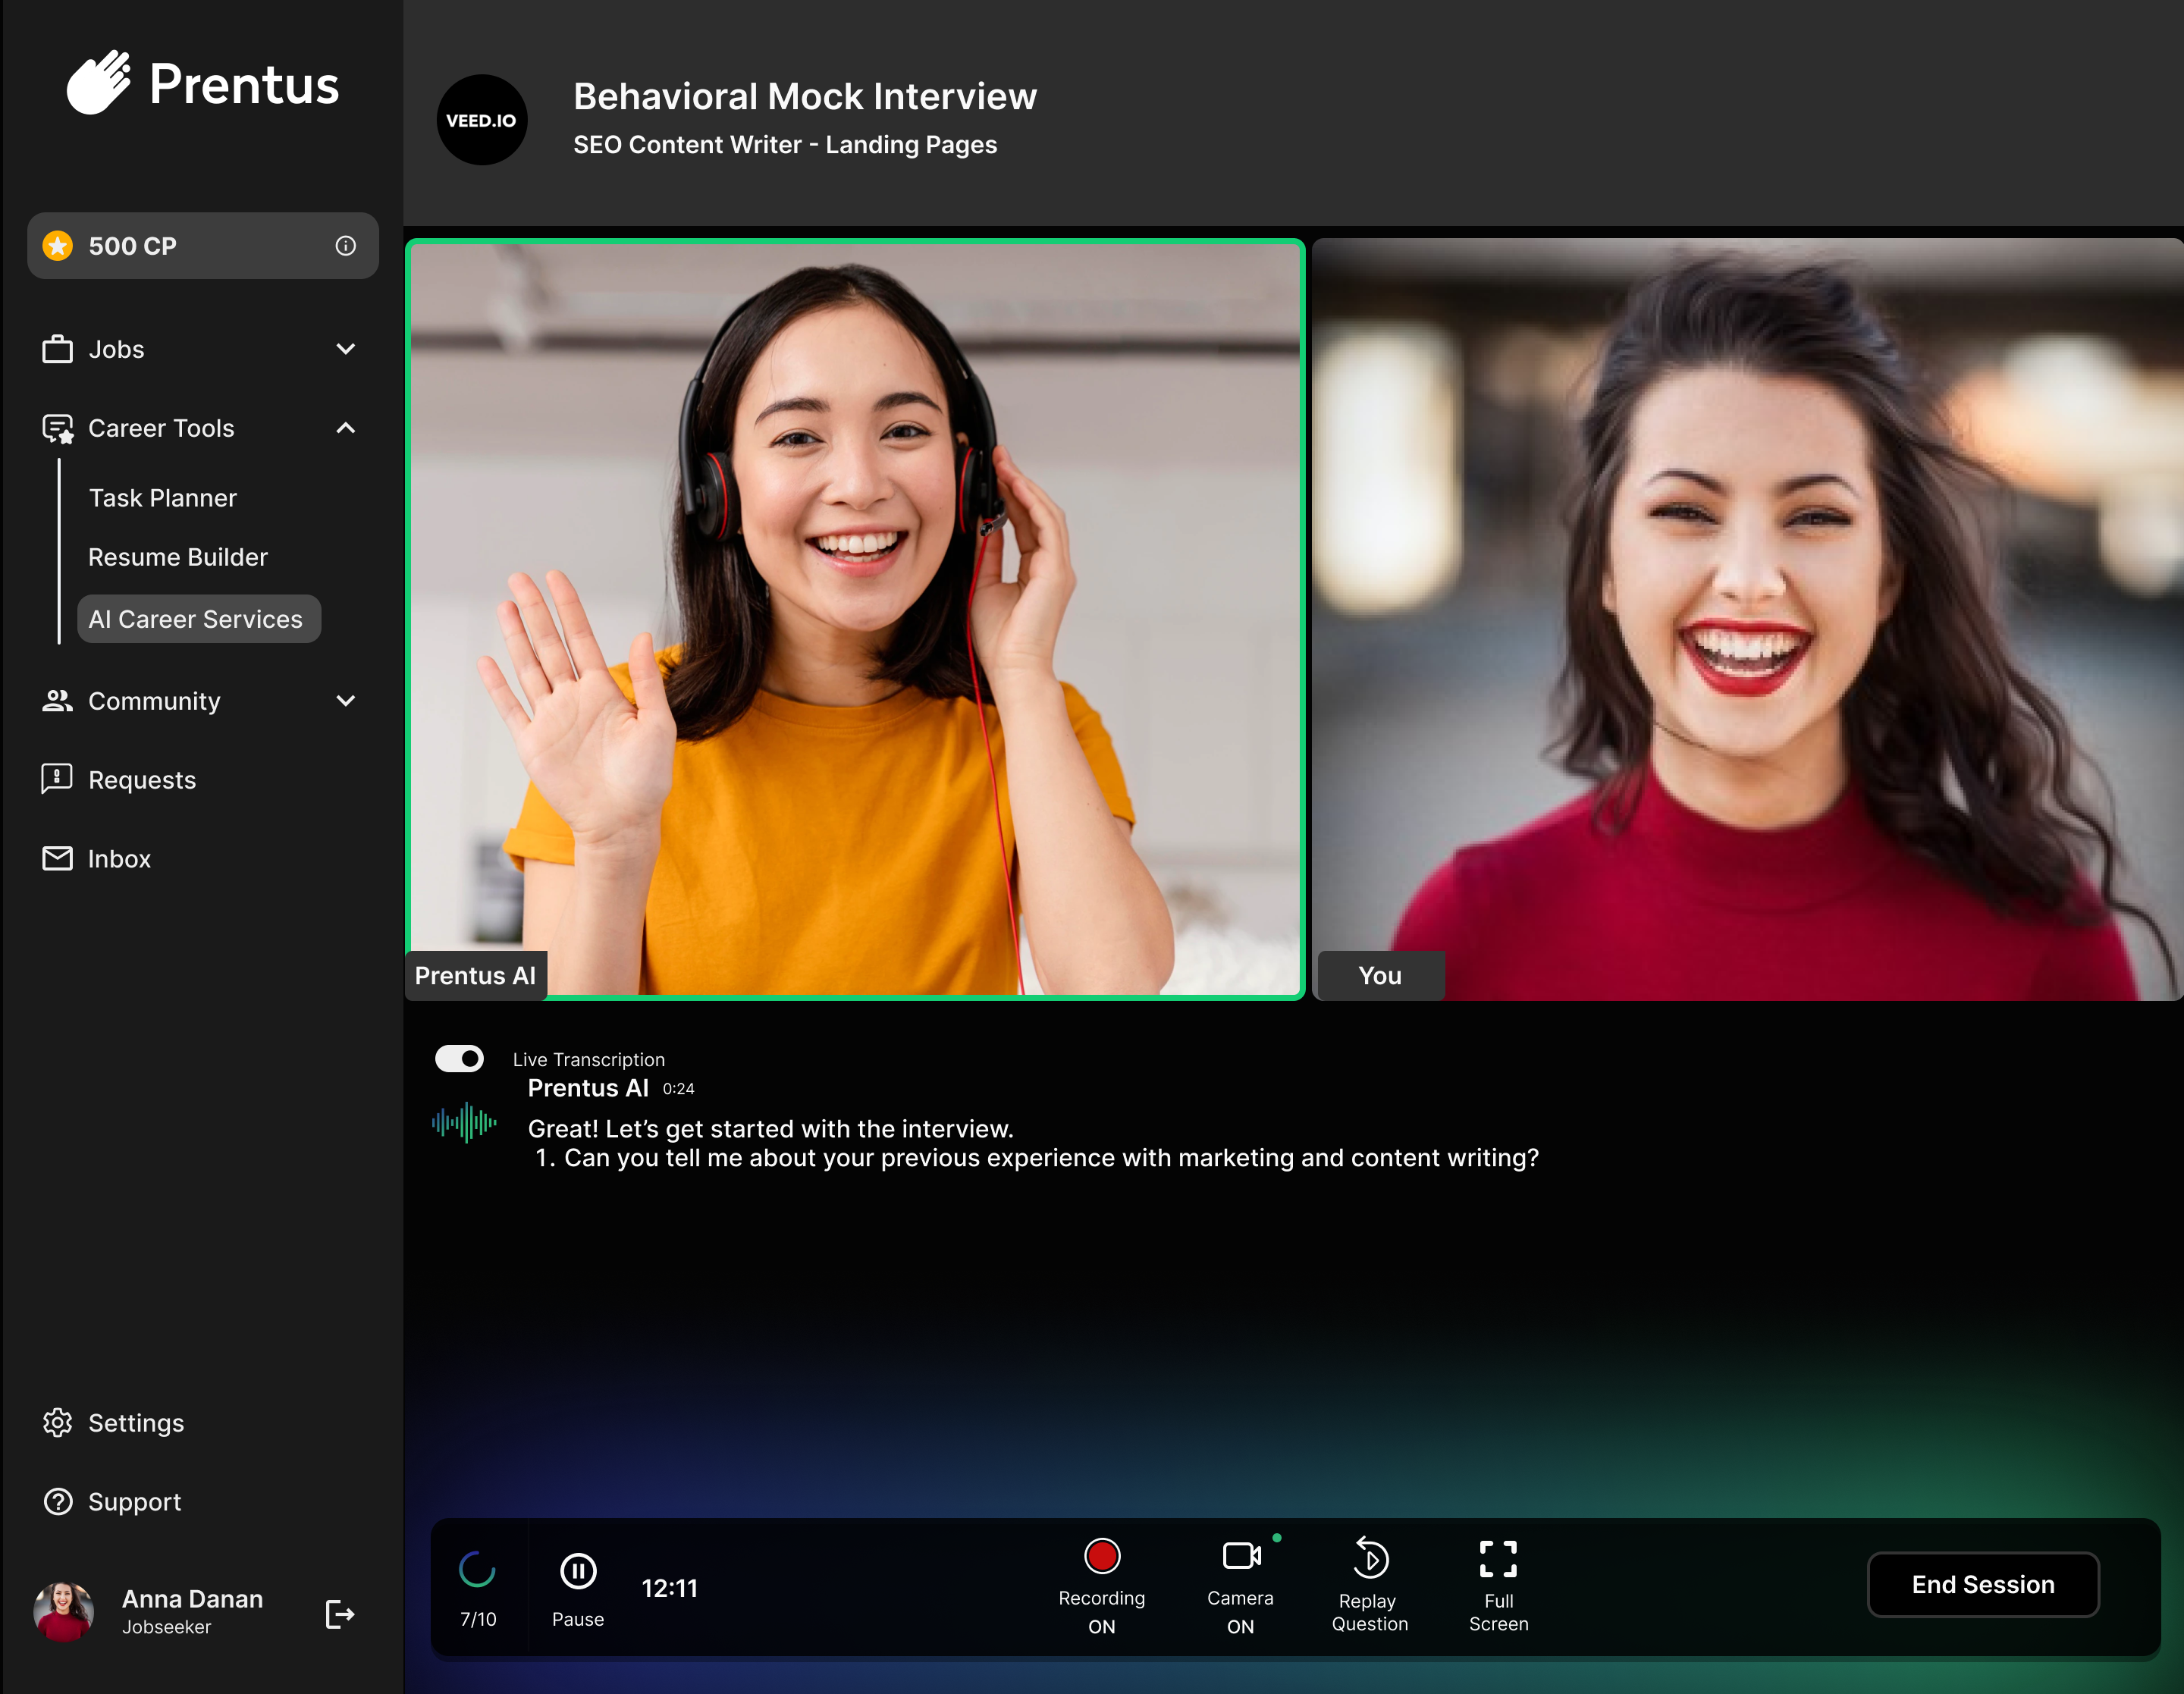Screen dimensions: 2184x1694
Task: Open the CP info icon
Action: coord(345,246)
